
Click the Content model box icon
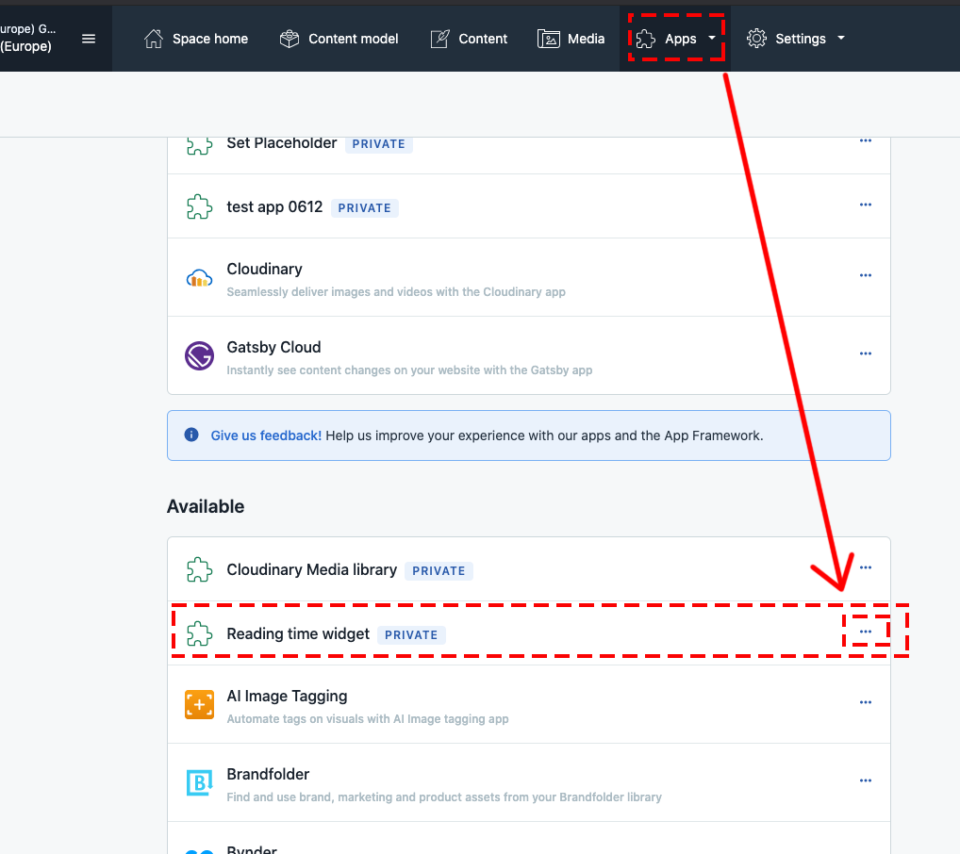290,39
